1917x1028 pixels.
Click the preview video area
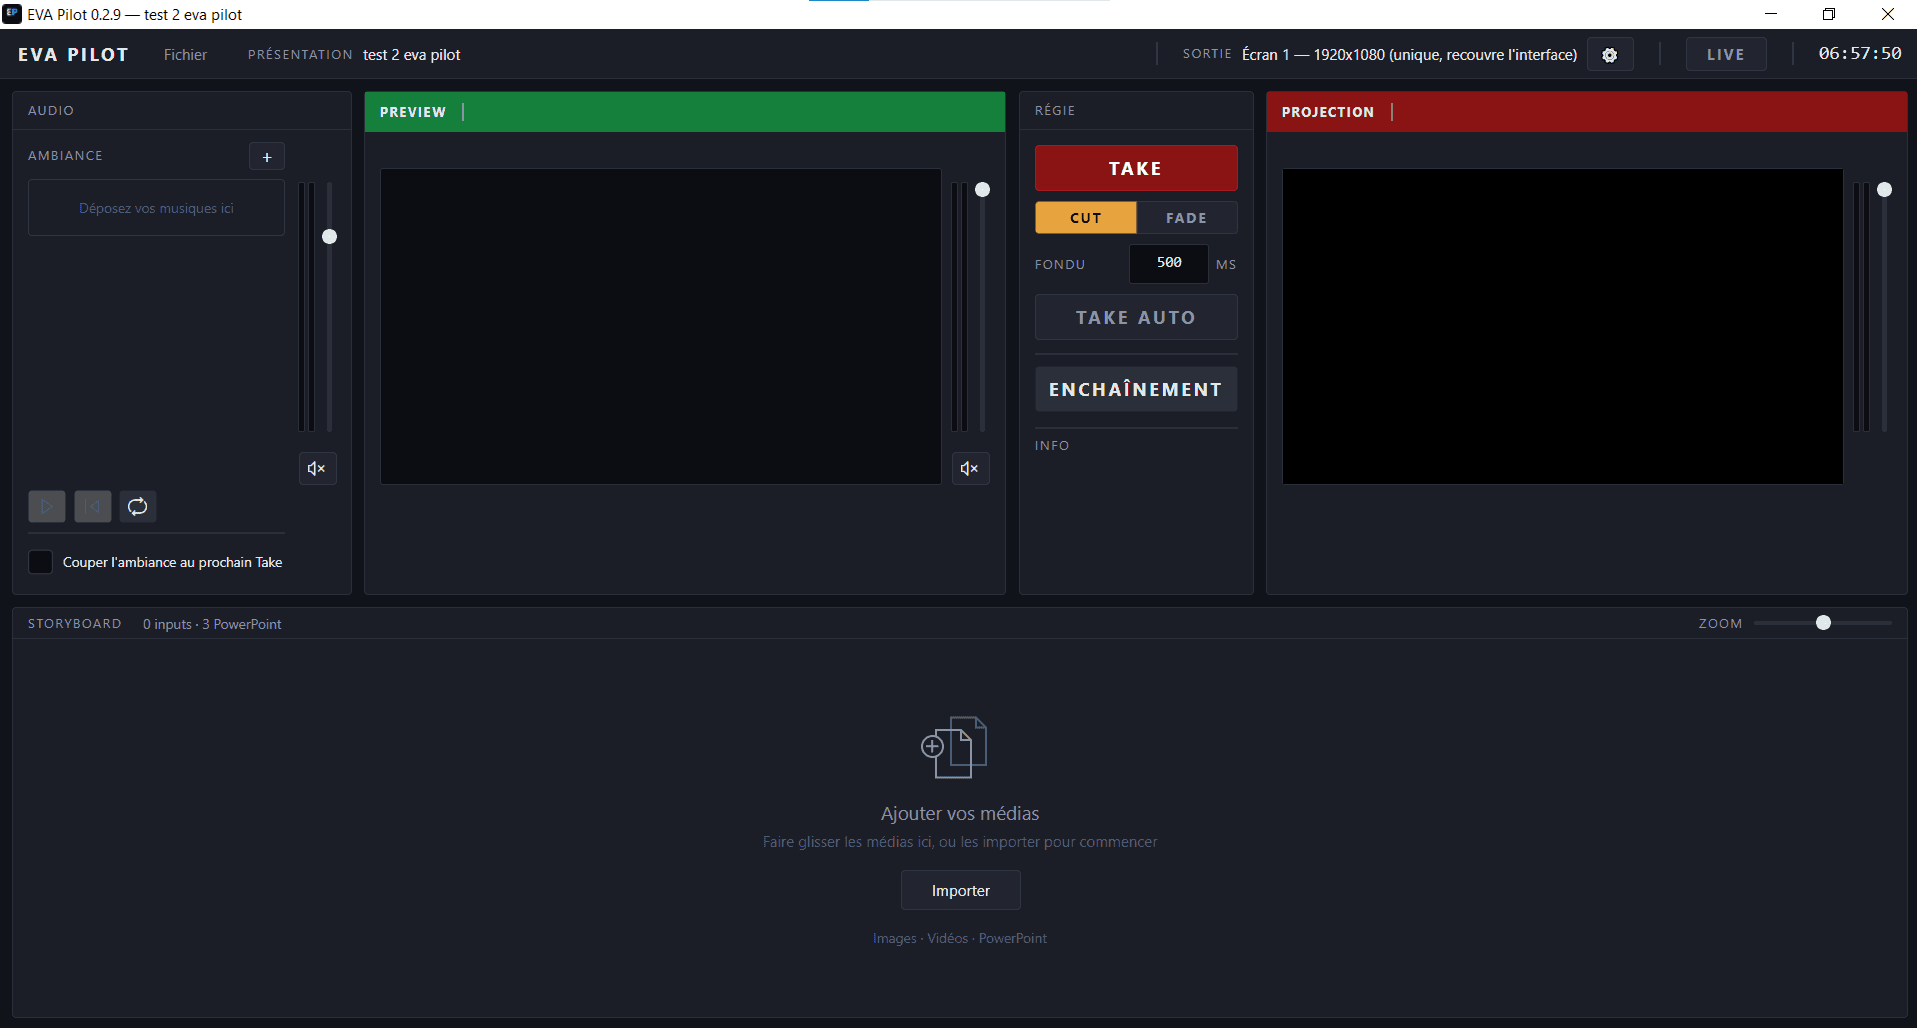point(661,327)
